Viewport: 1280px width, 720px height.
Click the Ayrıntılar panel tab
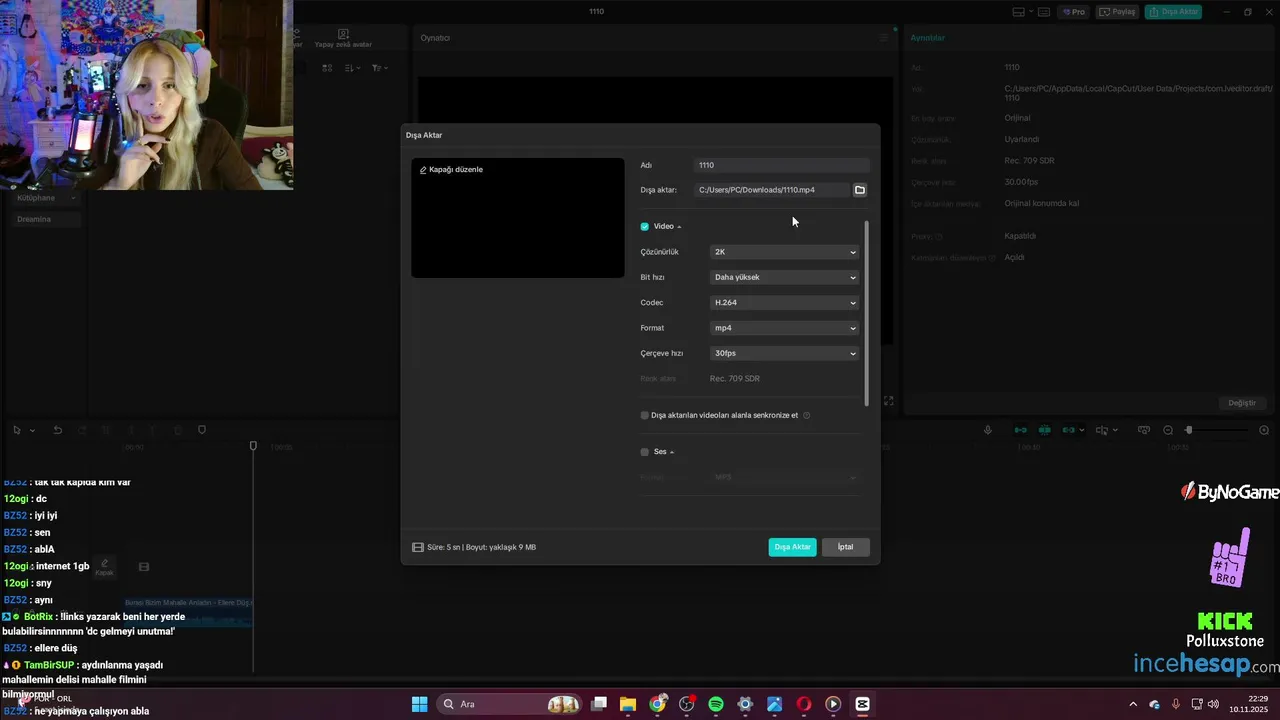coord(927,38)
